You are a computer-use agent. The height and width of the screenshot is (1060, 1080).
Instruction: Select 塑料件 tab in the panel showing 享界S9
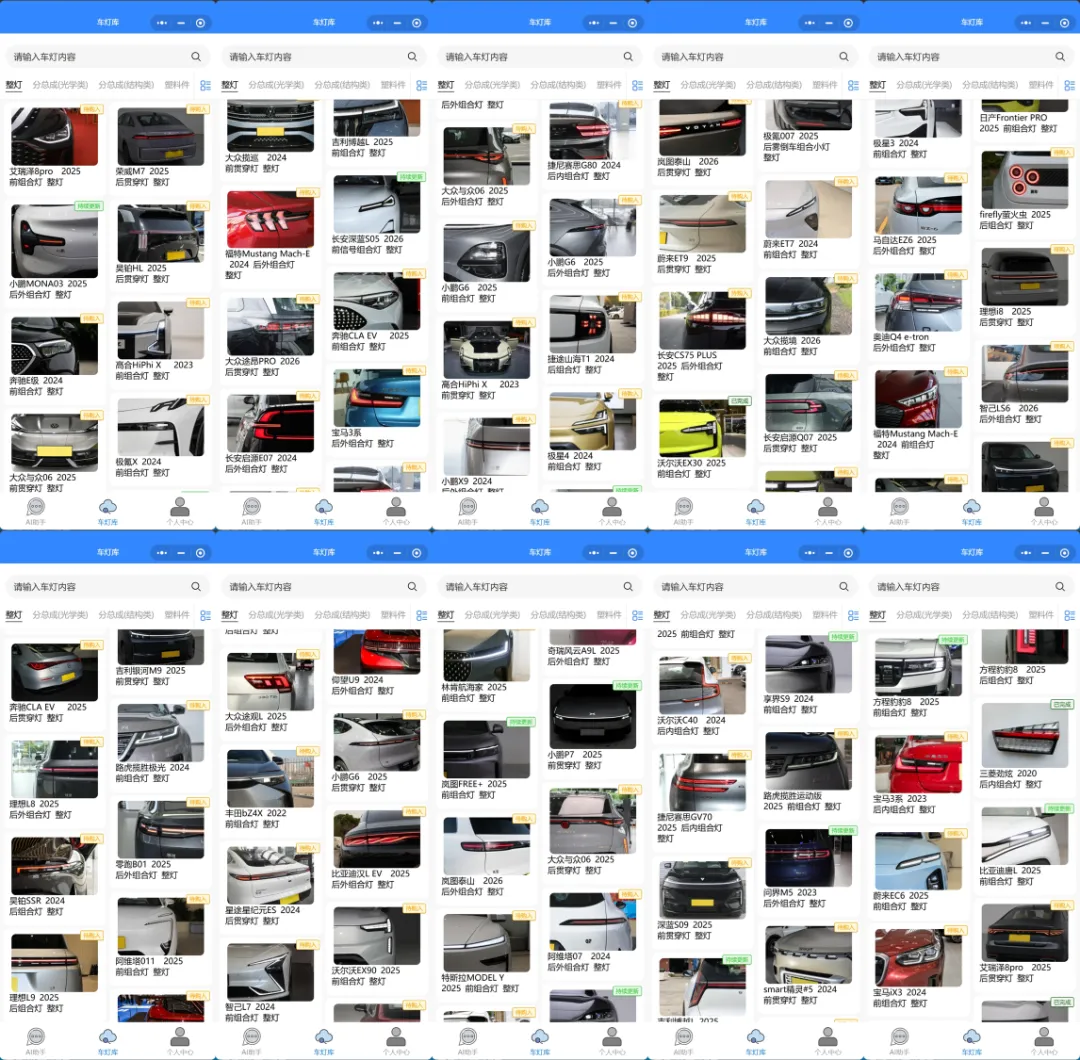point(825,614)
